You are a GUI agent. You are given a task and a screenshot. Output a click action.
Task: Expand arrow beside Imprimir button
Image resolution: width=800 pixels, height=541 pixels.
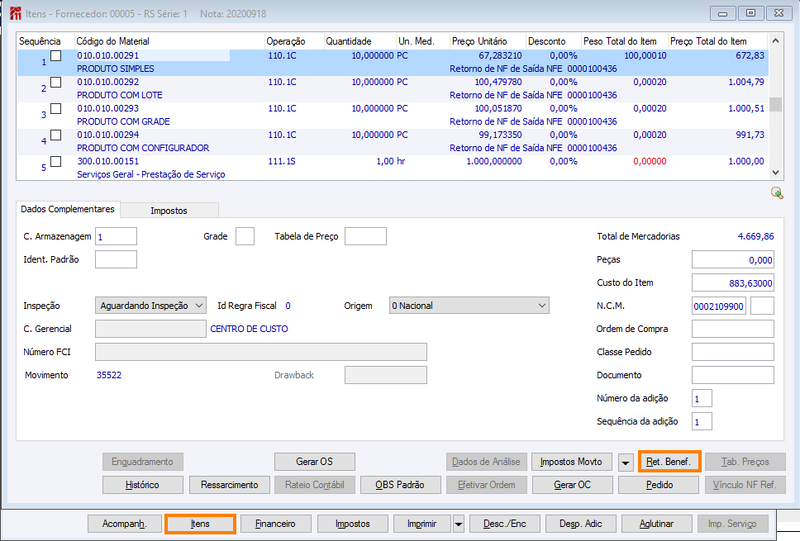pyautogui.click(x=458, y=524)
